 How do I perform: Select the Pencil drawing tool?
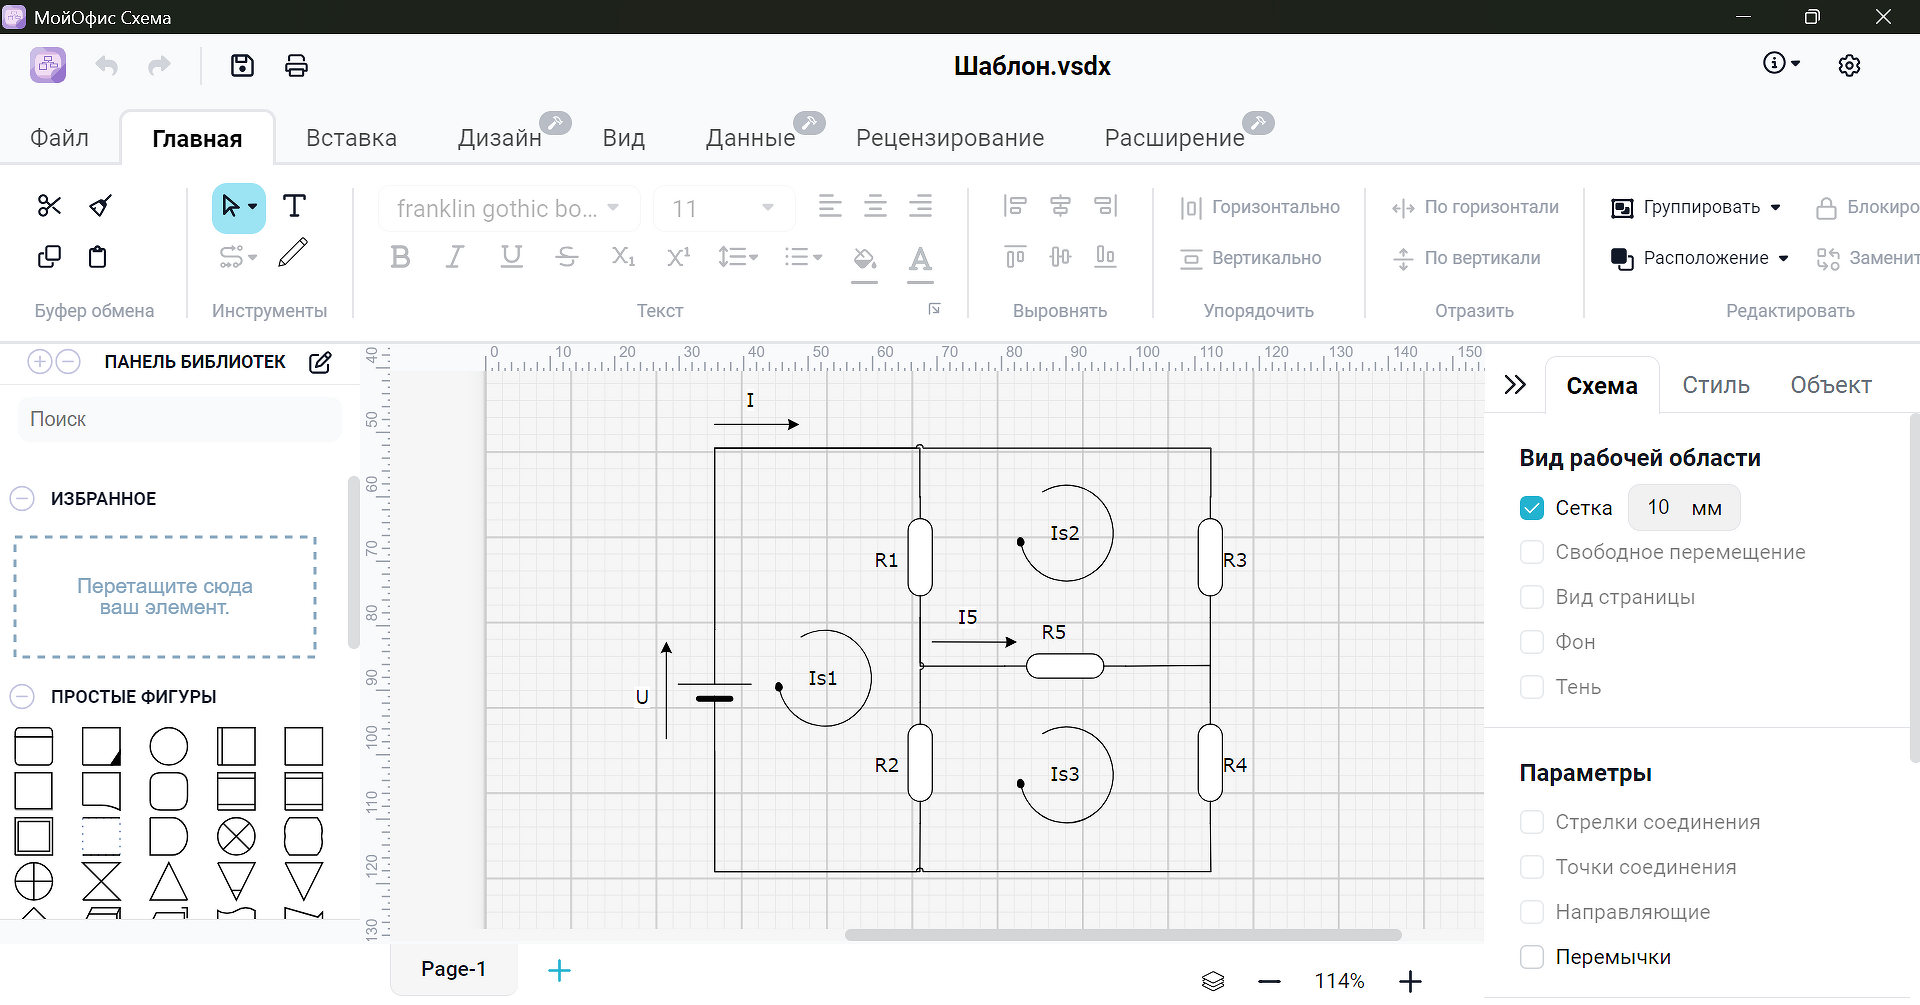click(x=293, y=253)
